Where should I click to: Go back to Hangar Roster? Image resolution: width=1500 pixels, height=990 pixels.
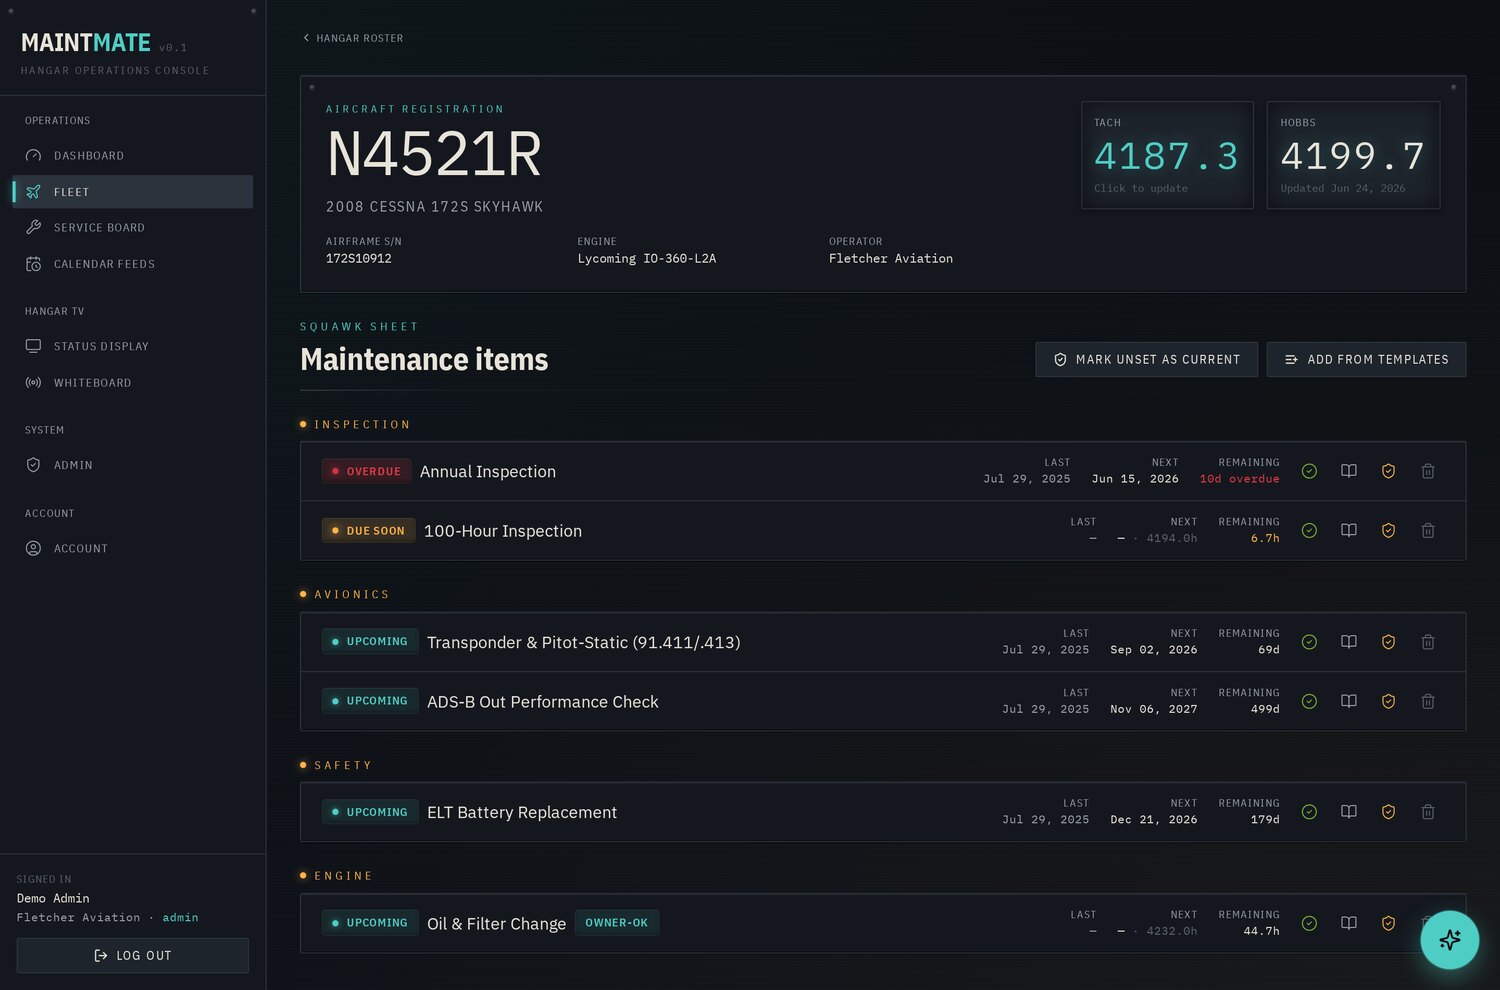(353, 38)
